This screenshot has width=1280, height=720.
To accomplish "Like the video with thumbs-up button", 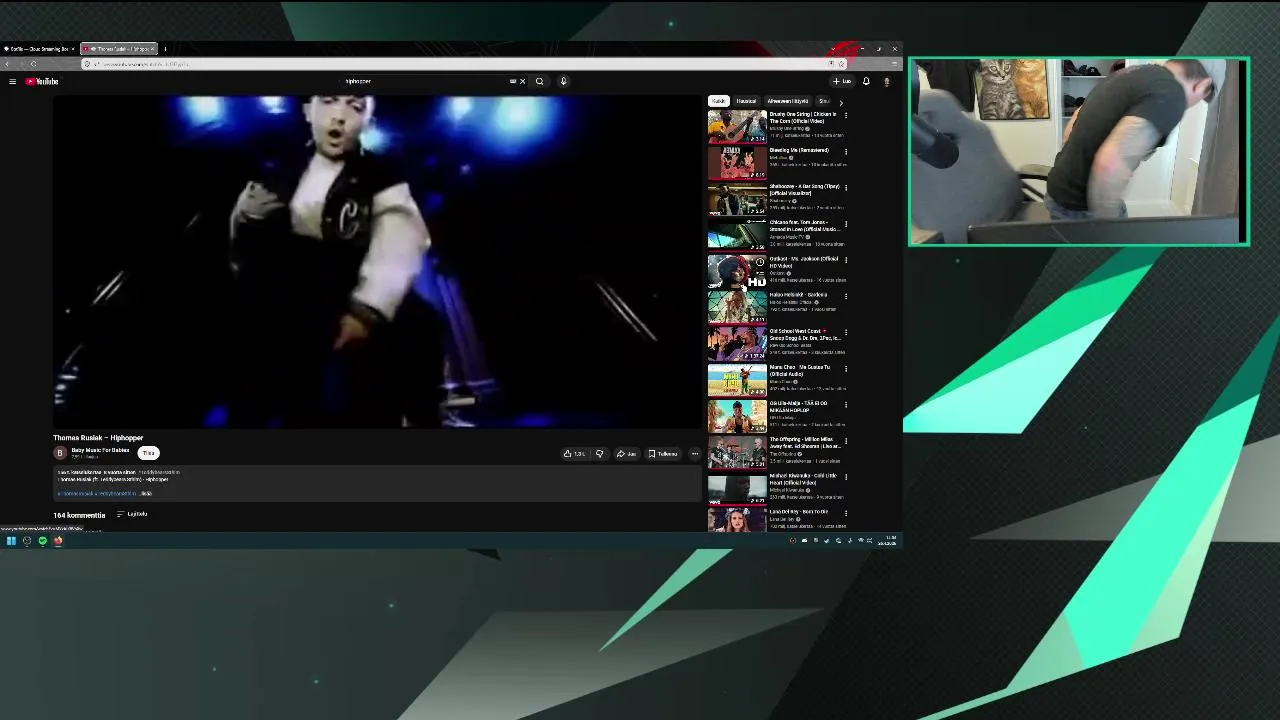I will [574, 454].
